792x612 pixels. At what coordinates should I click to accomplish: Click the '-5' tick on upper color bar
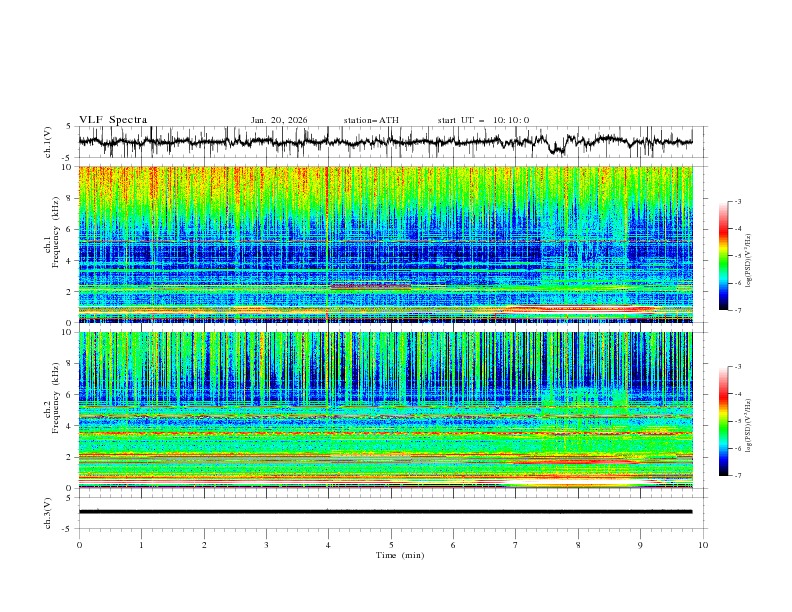click(x=737, y=256)
